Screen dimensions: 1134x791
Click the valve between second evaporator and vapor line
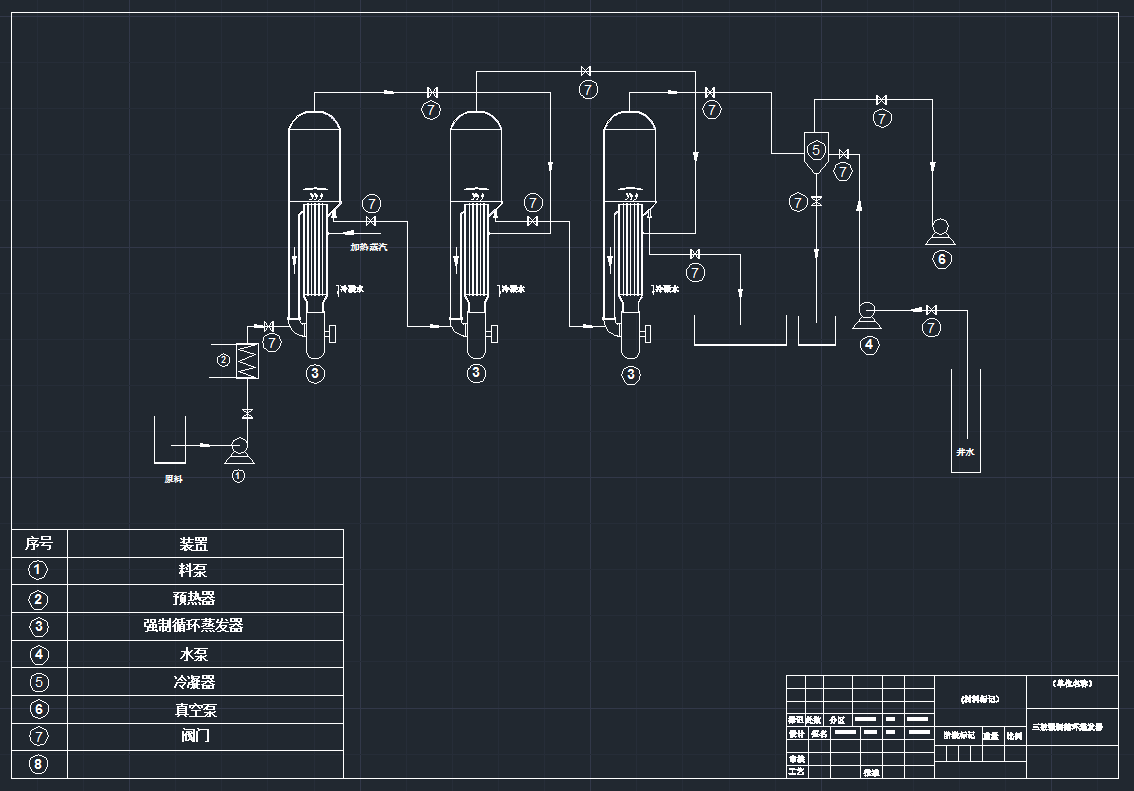(x=533, y=221)
